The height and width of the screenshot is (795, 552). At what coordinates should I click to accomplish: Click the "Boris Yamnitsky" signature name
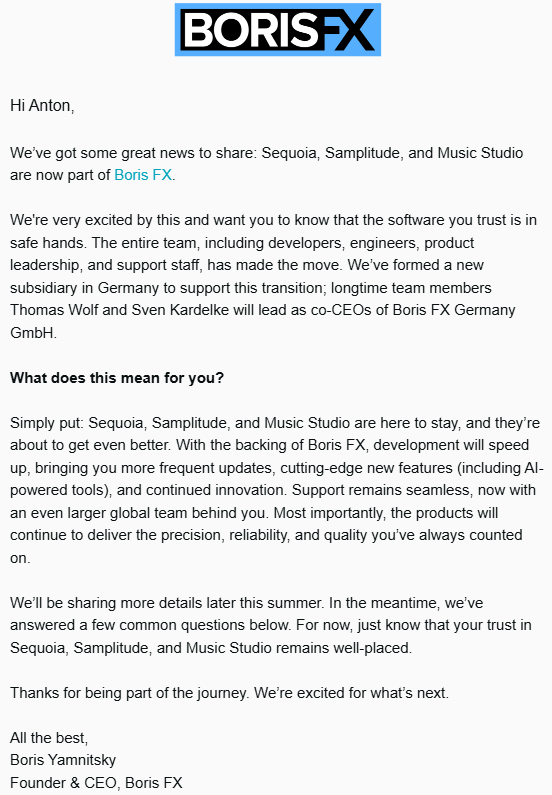(63, 760)
